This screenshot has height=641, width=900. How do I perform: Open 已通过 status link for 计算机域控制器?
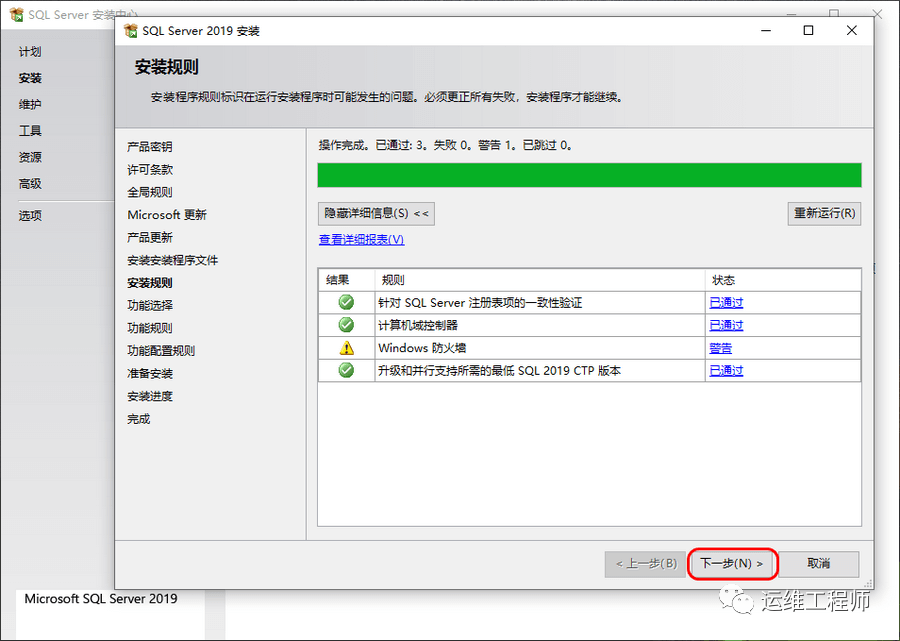click(x=726, y=325)
